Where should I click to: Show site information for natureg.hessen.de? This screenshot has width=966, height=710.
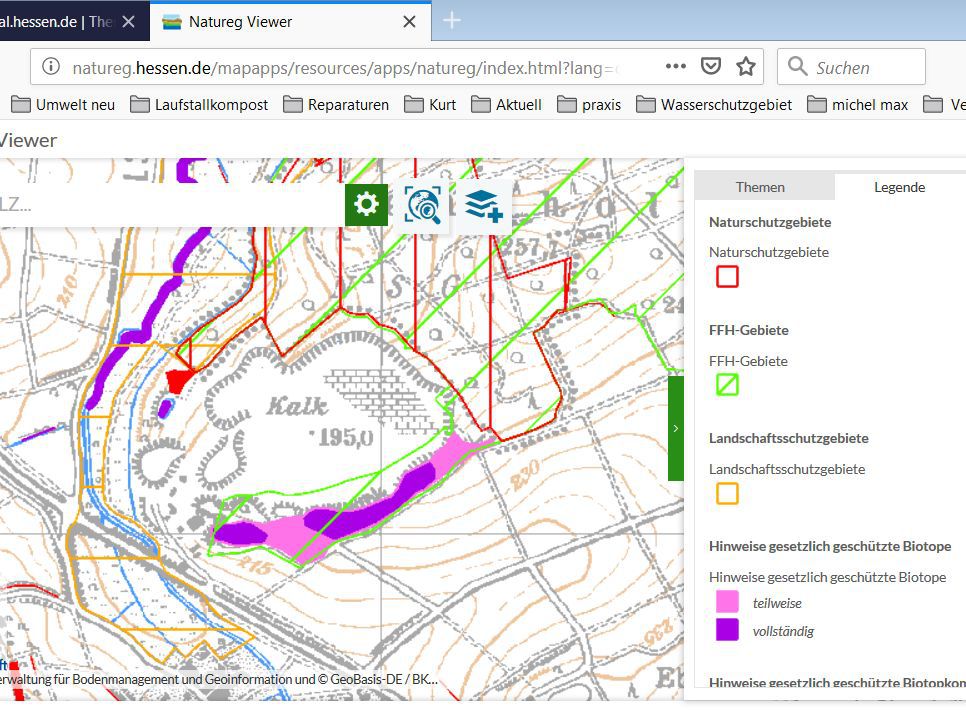pyautogui.click(x=50, y=67)
